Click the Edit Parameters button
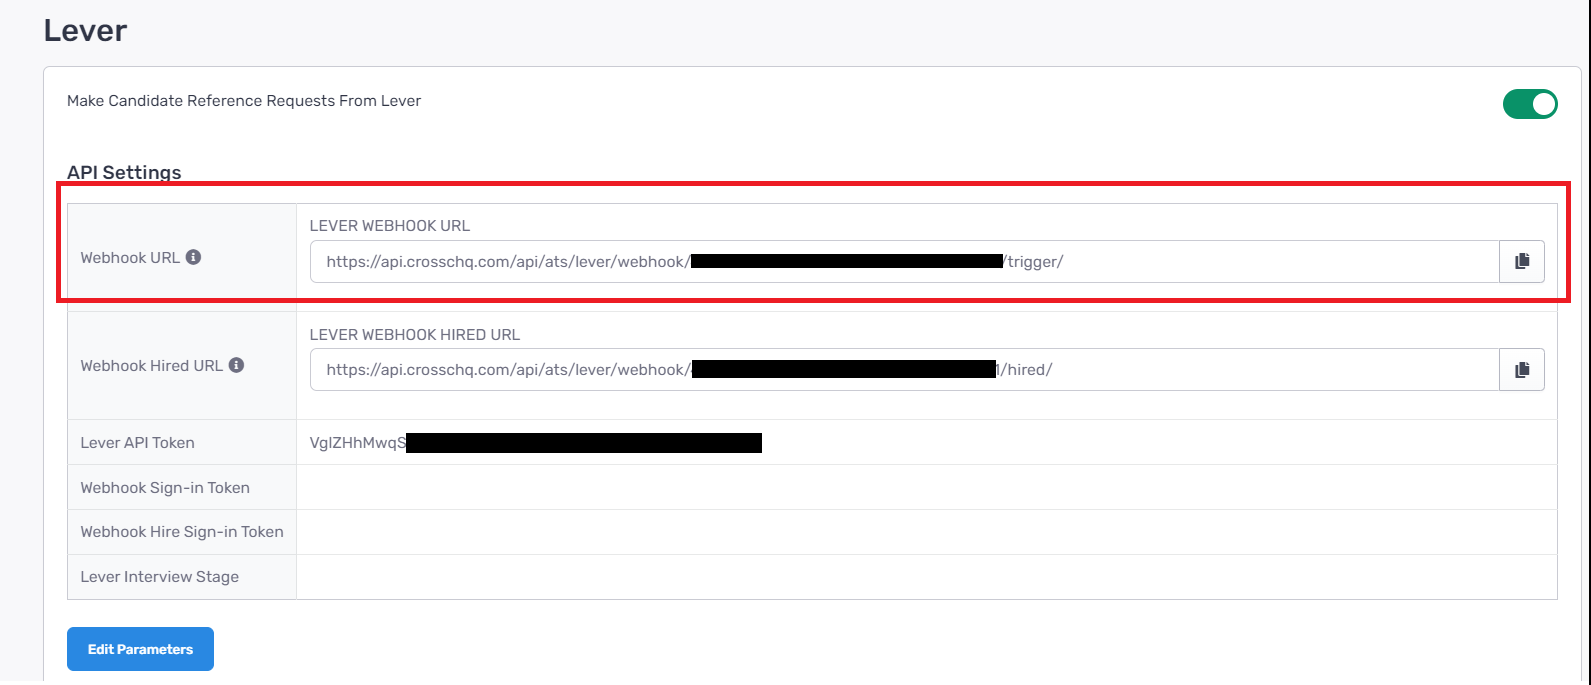Image resolution: width=1591 pixels, height=685 pixels. (140, 649)
